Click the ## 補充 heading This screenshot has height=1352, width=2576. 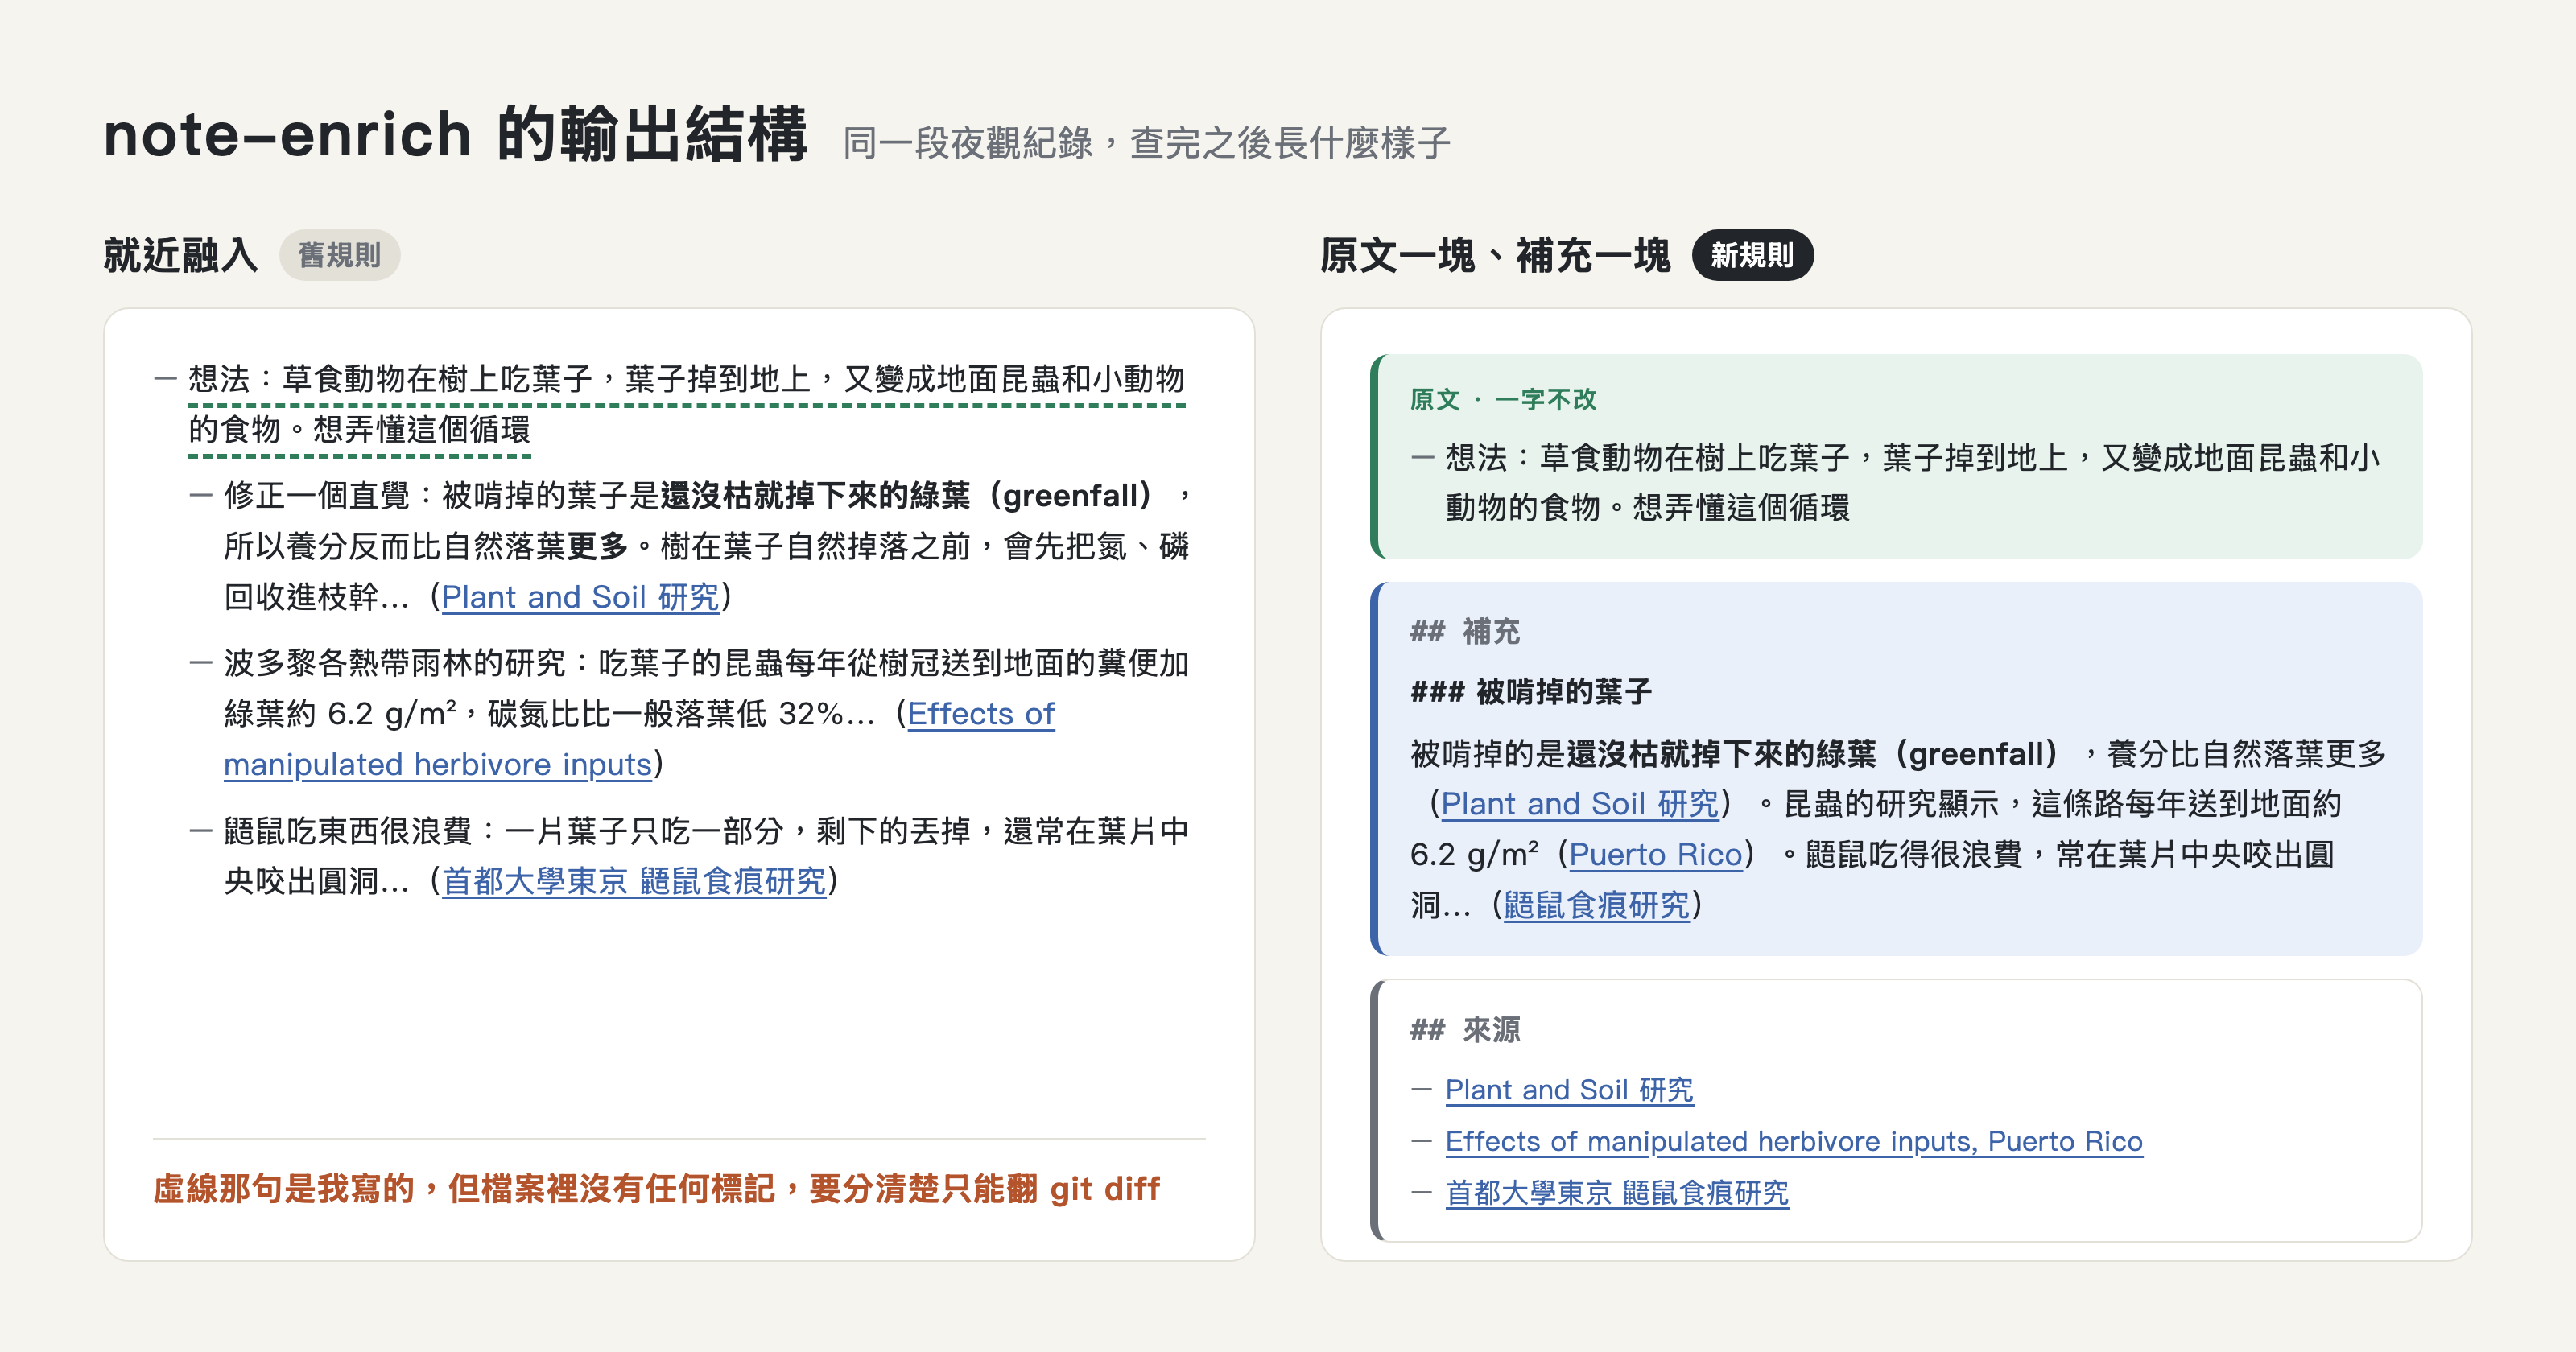pyautogui.click(x=1465, y=631)
